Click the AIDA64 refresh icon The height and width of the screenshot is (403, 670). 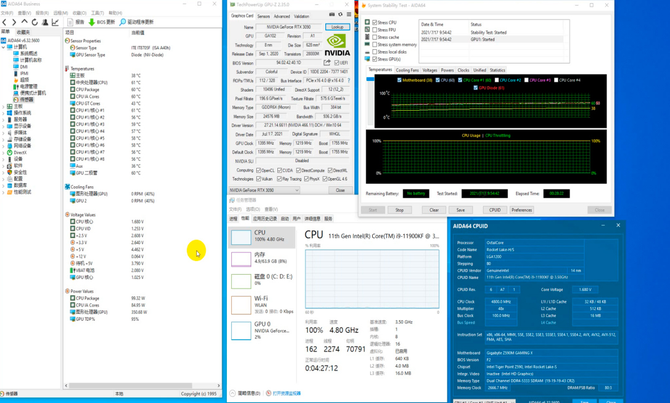35,22
